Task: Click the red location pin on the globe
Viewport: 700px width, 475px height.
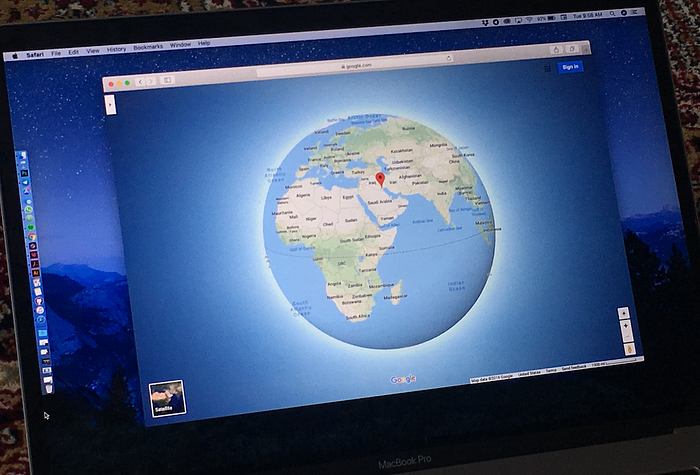Action: coord(380,179)
